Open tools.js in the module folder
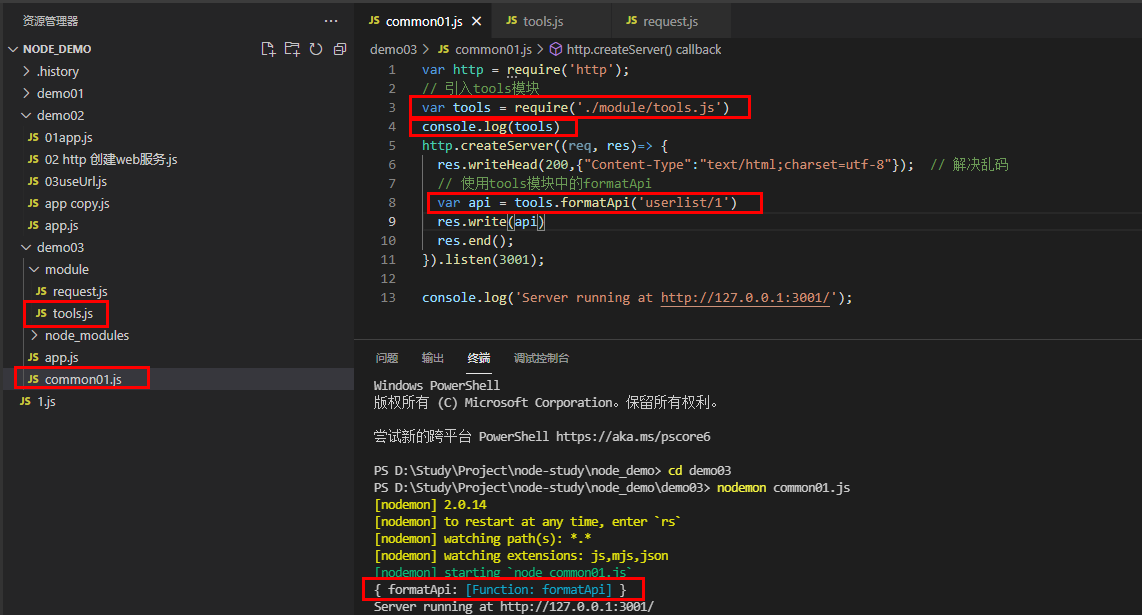 72,313
